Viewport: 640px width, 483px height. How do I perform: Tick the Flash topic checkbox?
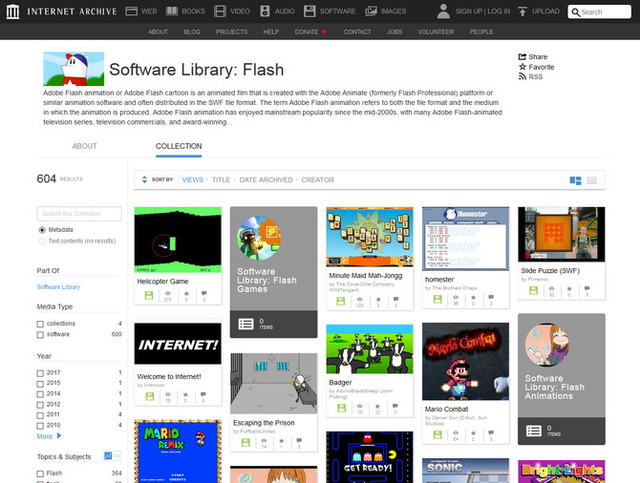tap(40, 473)
